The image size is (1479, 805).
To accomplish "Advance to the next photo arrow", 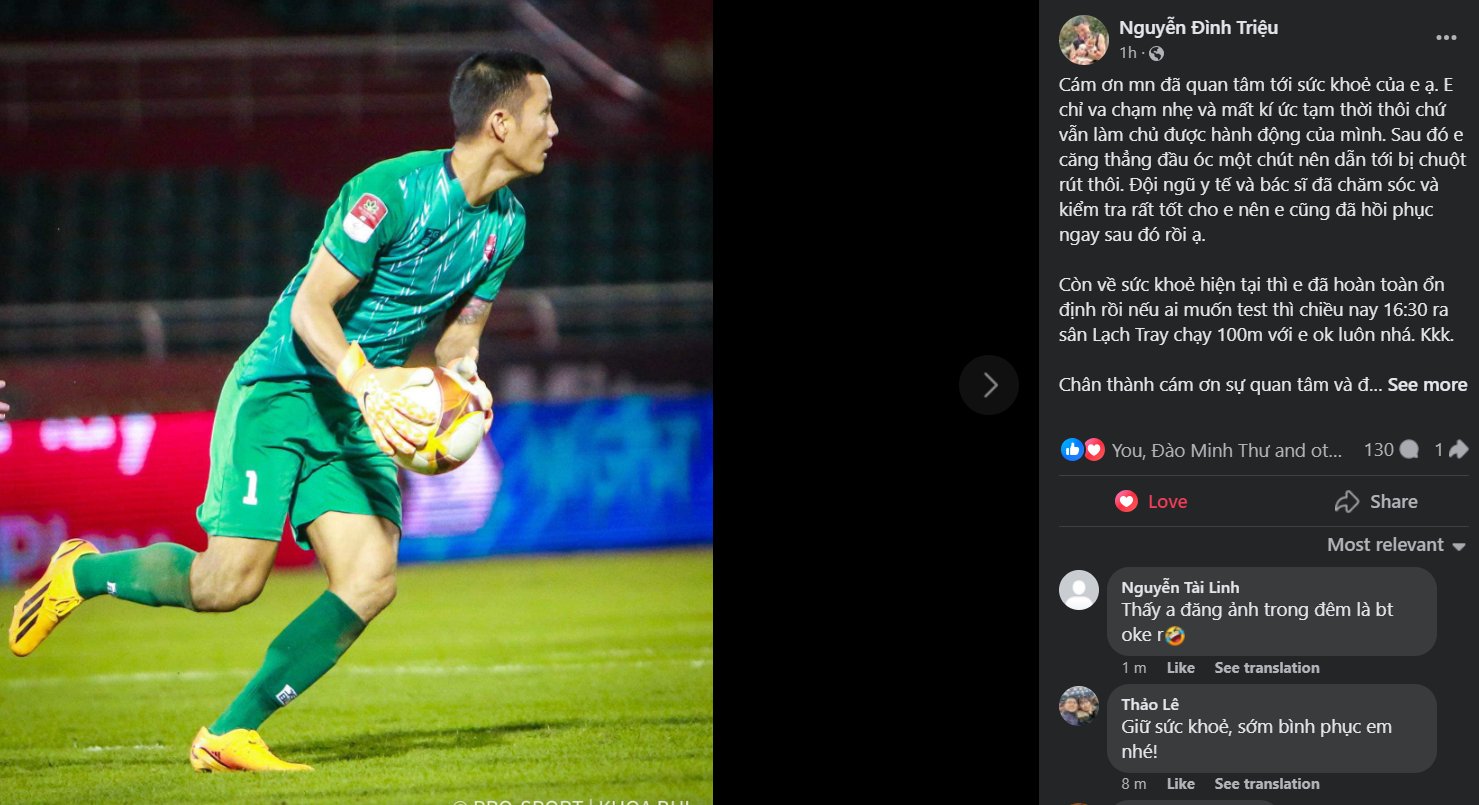I will click(989, 385).
